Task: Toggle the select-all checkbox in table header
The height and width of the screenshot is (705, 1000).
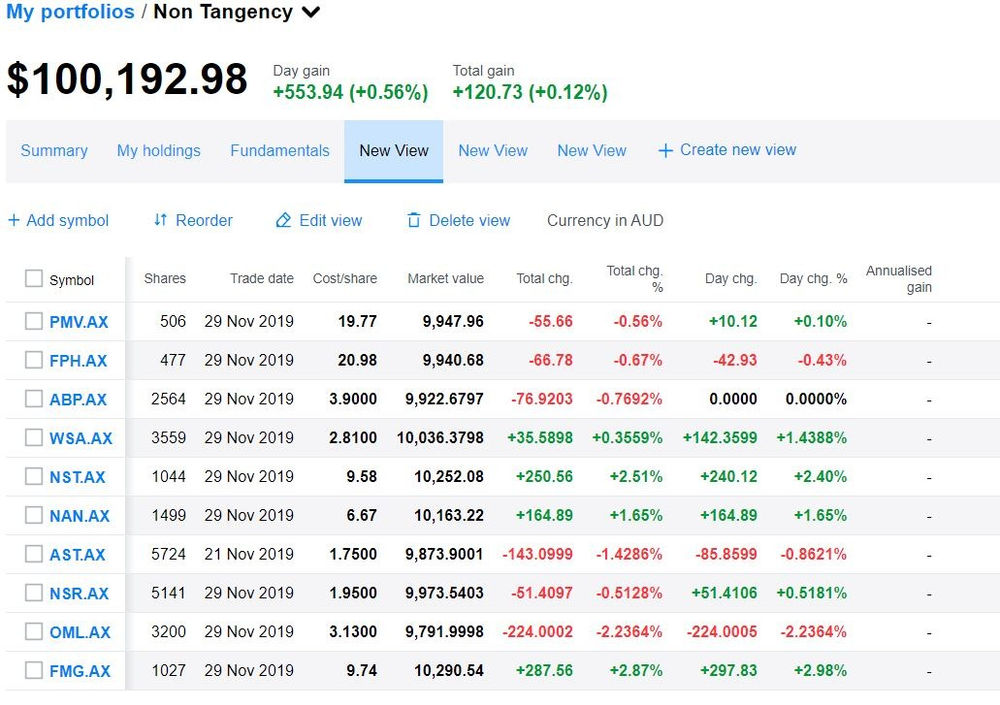Action: coord(33,279)
